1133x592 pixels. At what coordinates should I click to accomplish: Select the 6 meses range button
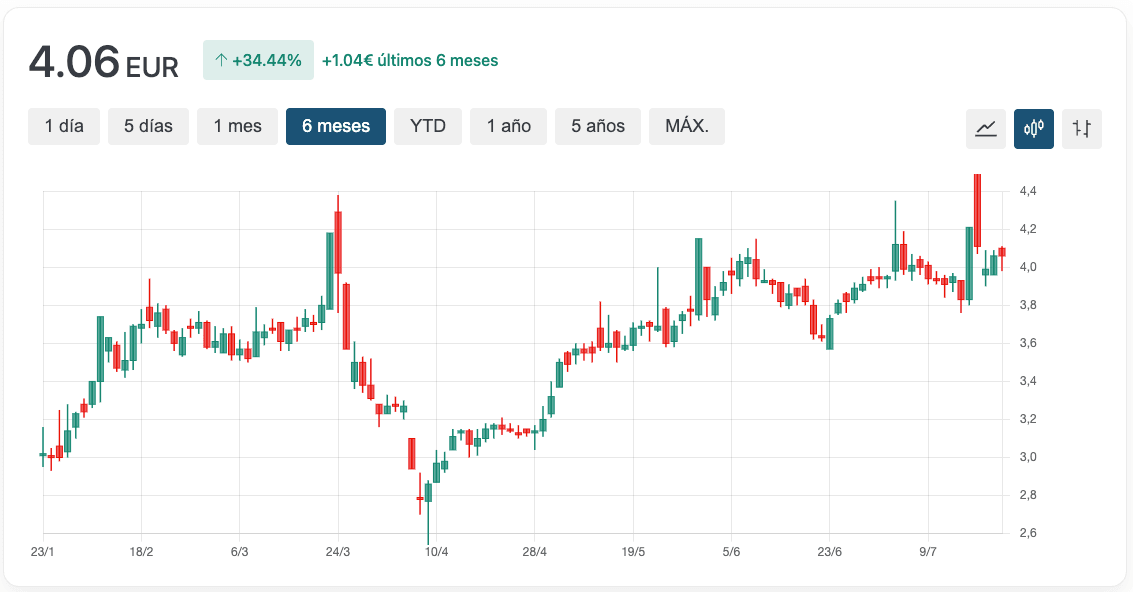336,126
